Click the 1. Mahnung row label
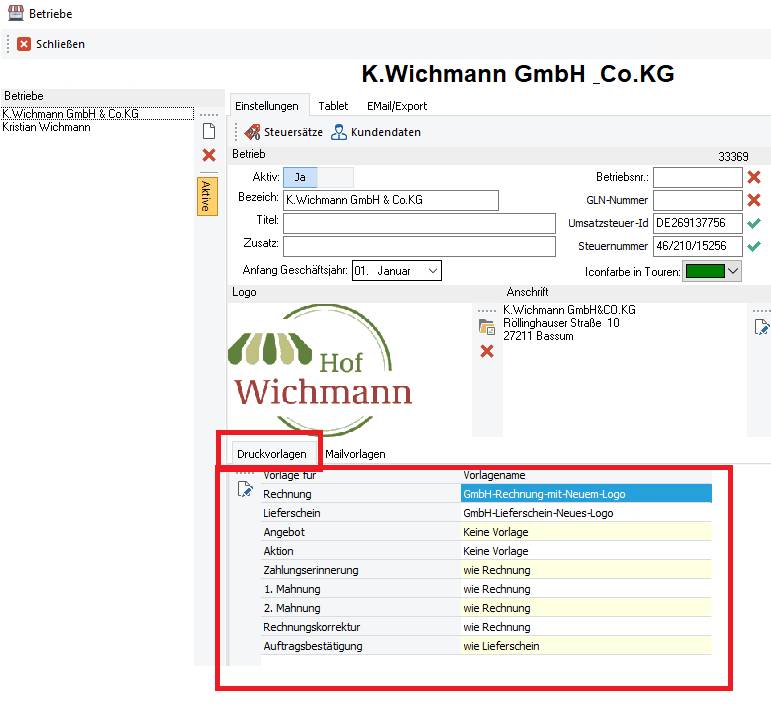 point(292,589)
